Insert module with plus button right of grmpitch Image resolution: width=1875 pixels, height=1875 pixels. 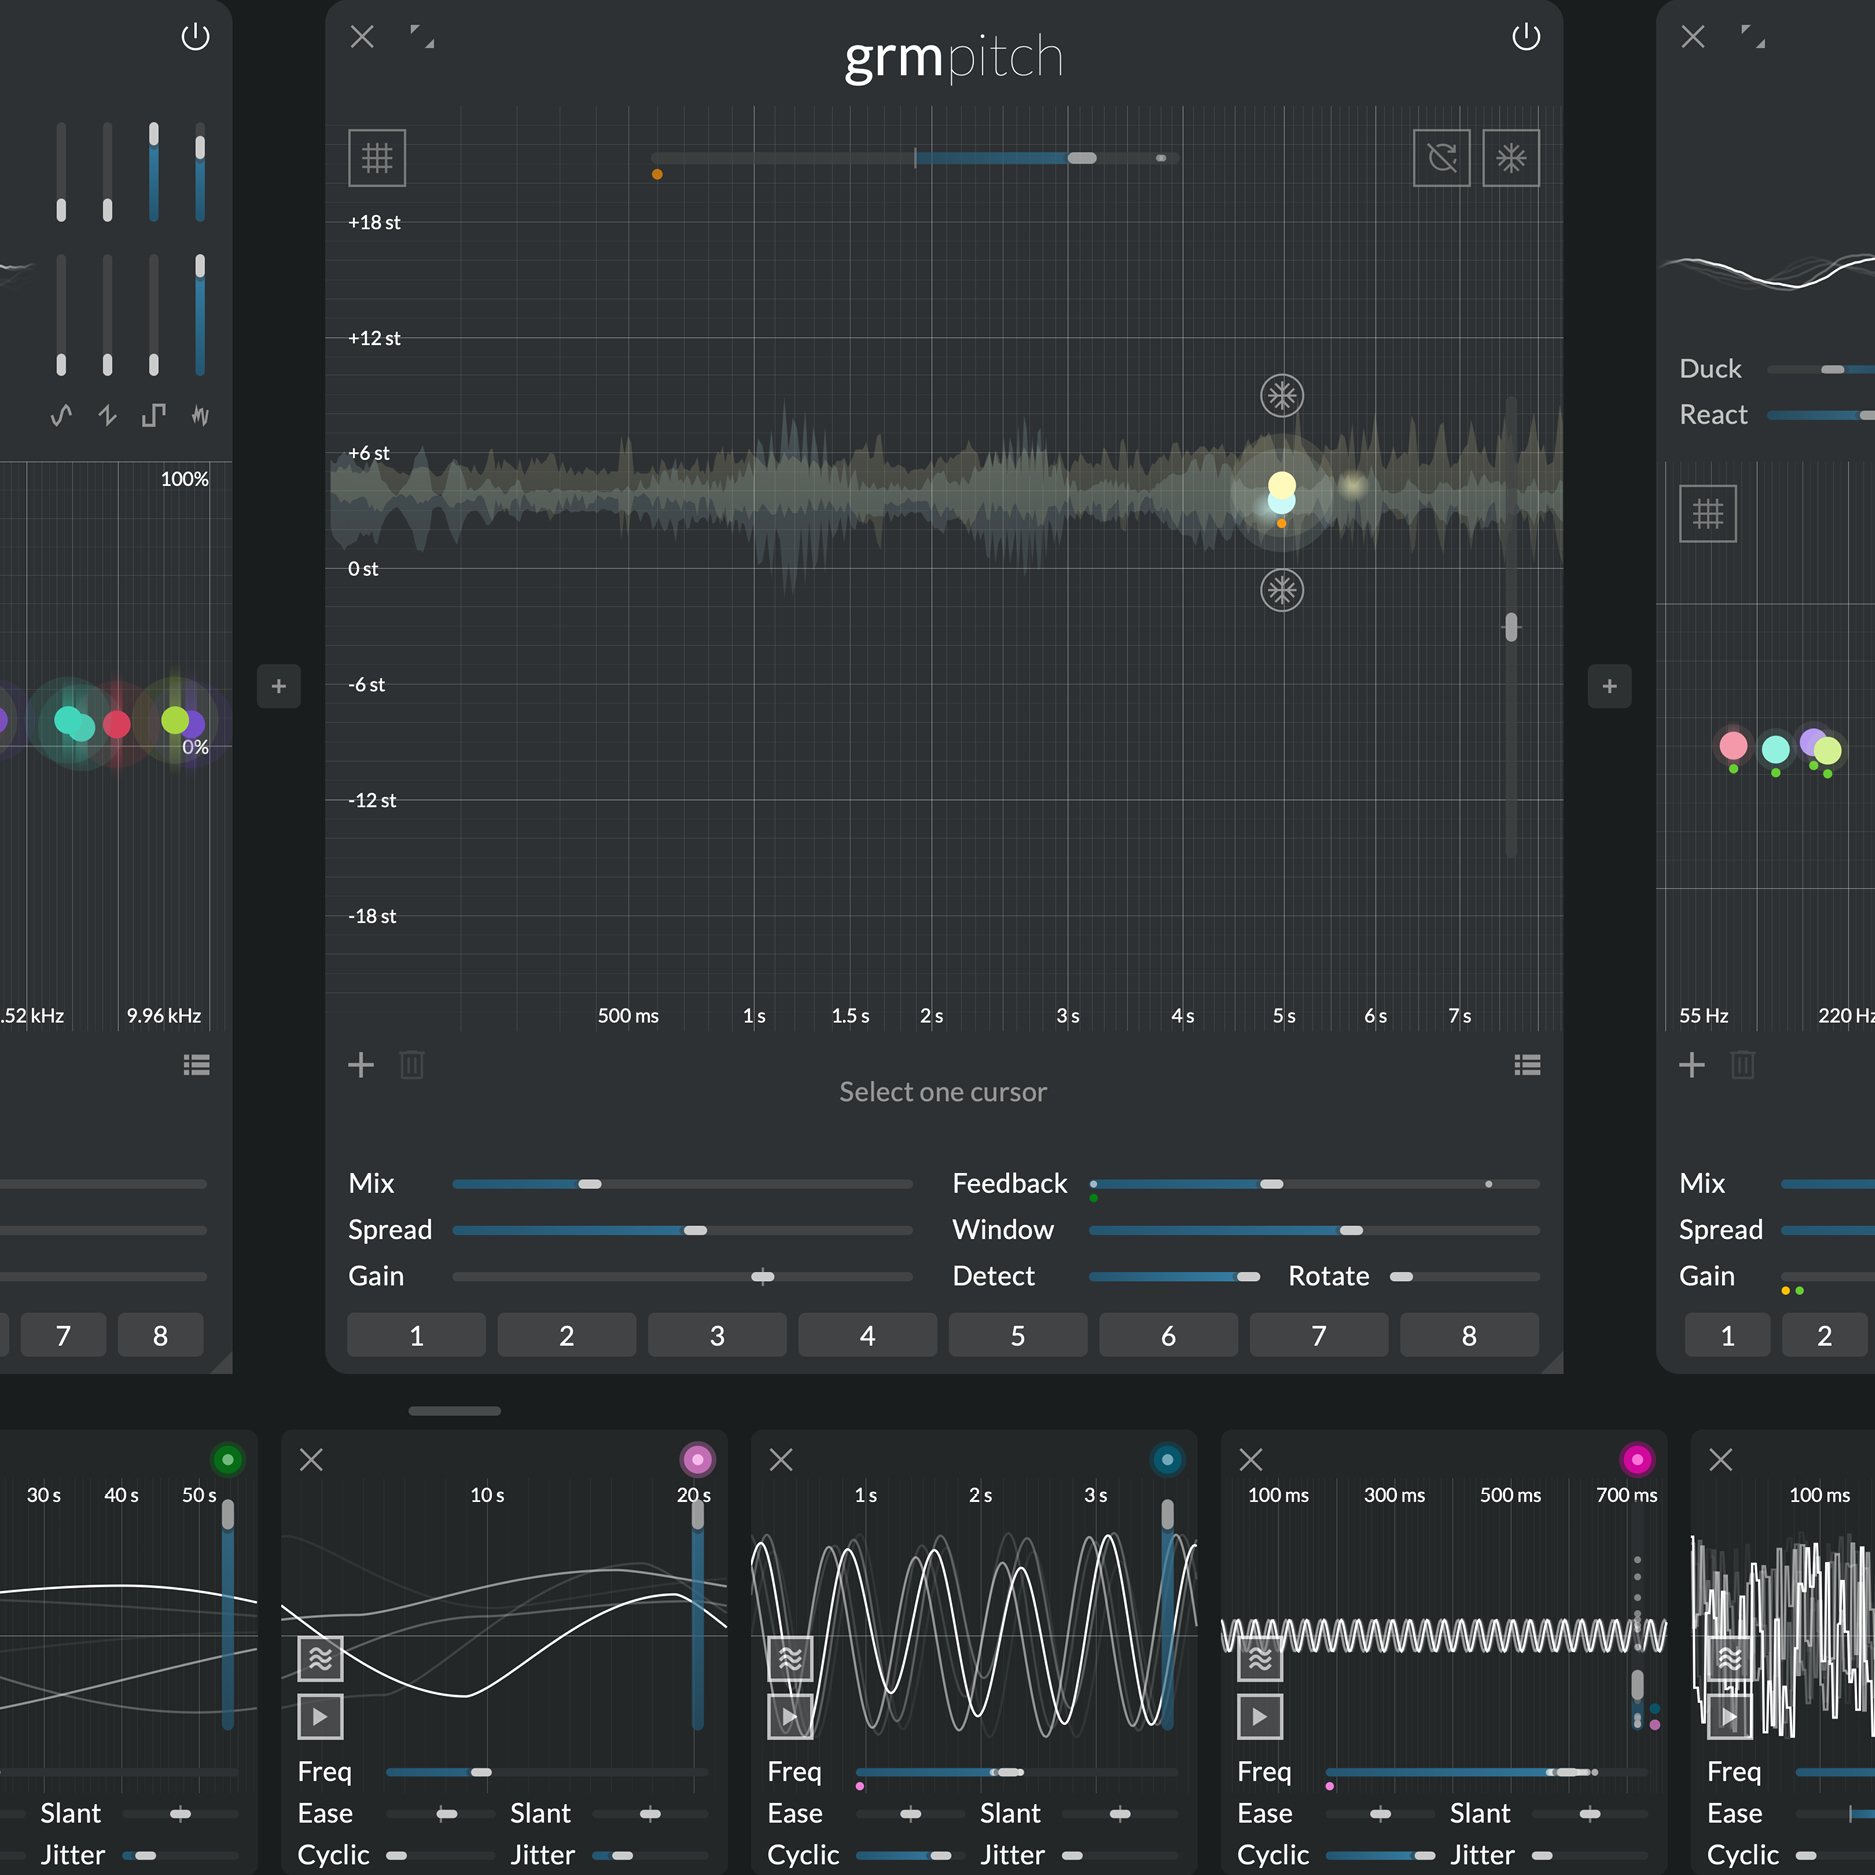1609,687
